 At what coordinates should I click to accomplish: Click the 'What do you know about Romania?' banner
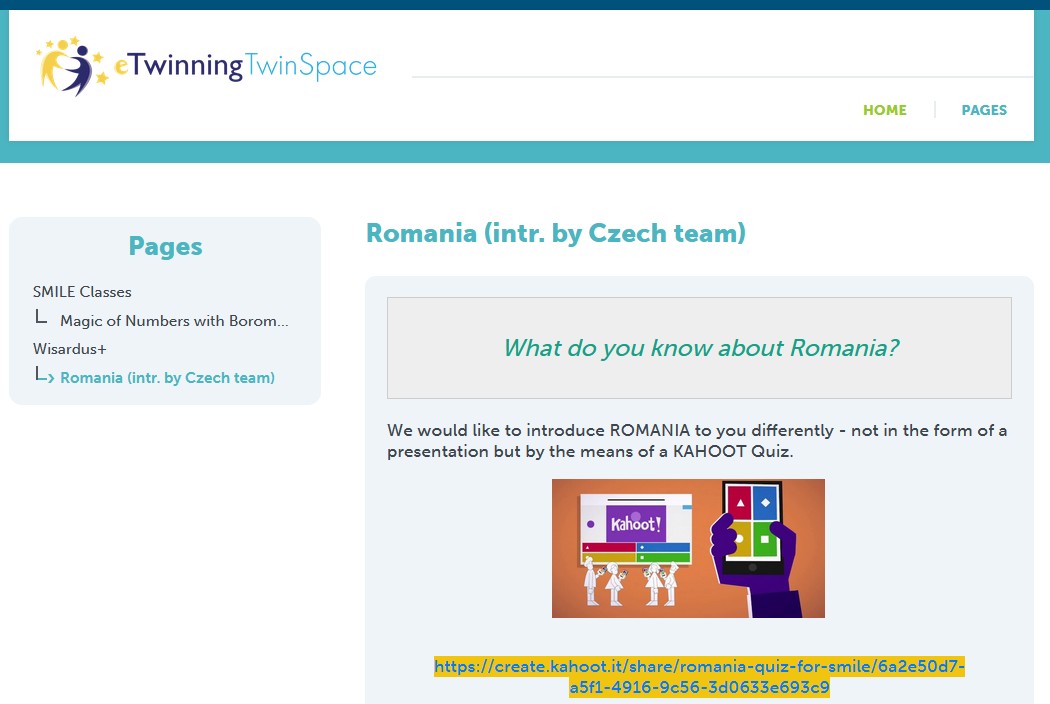699,348
